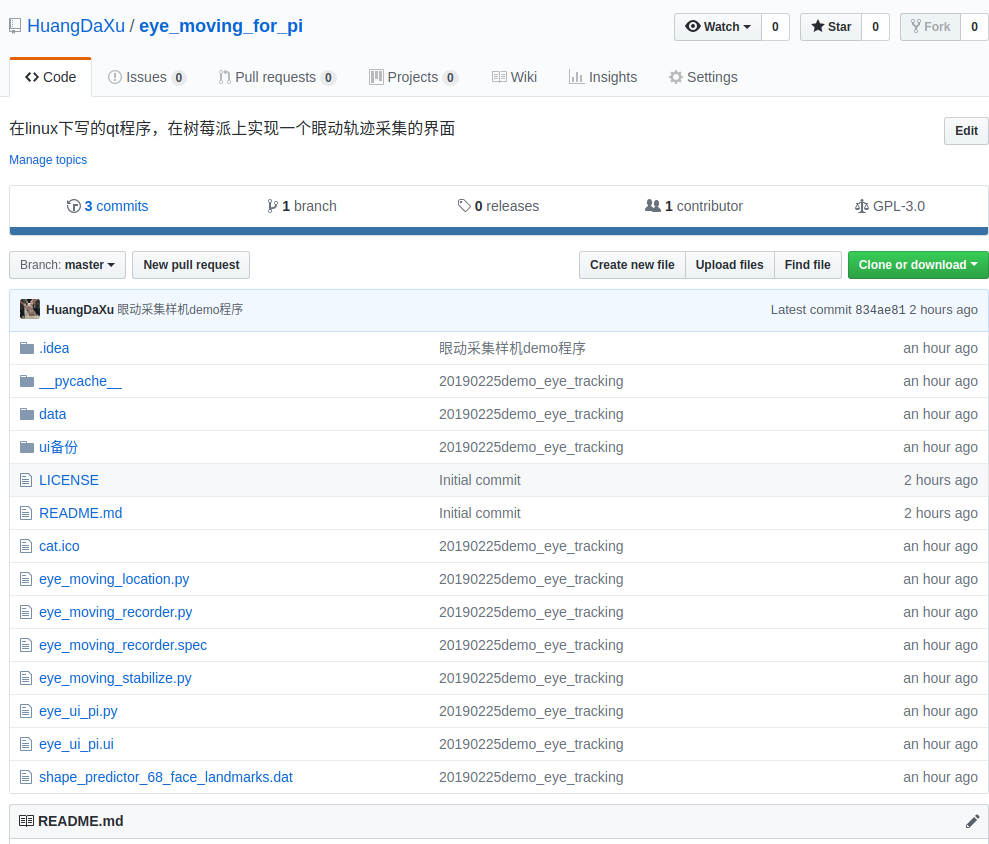Click the branch icon beside 1 branch

coord(272,206)
